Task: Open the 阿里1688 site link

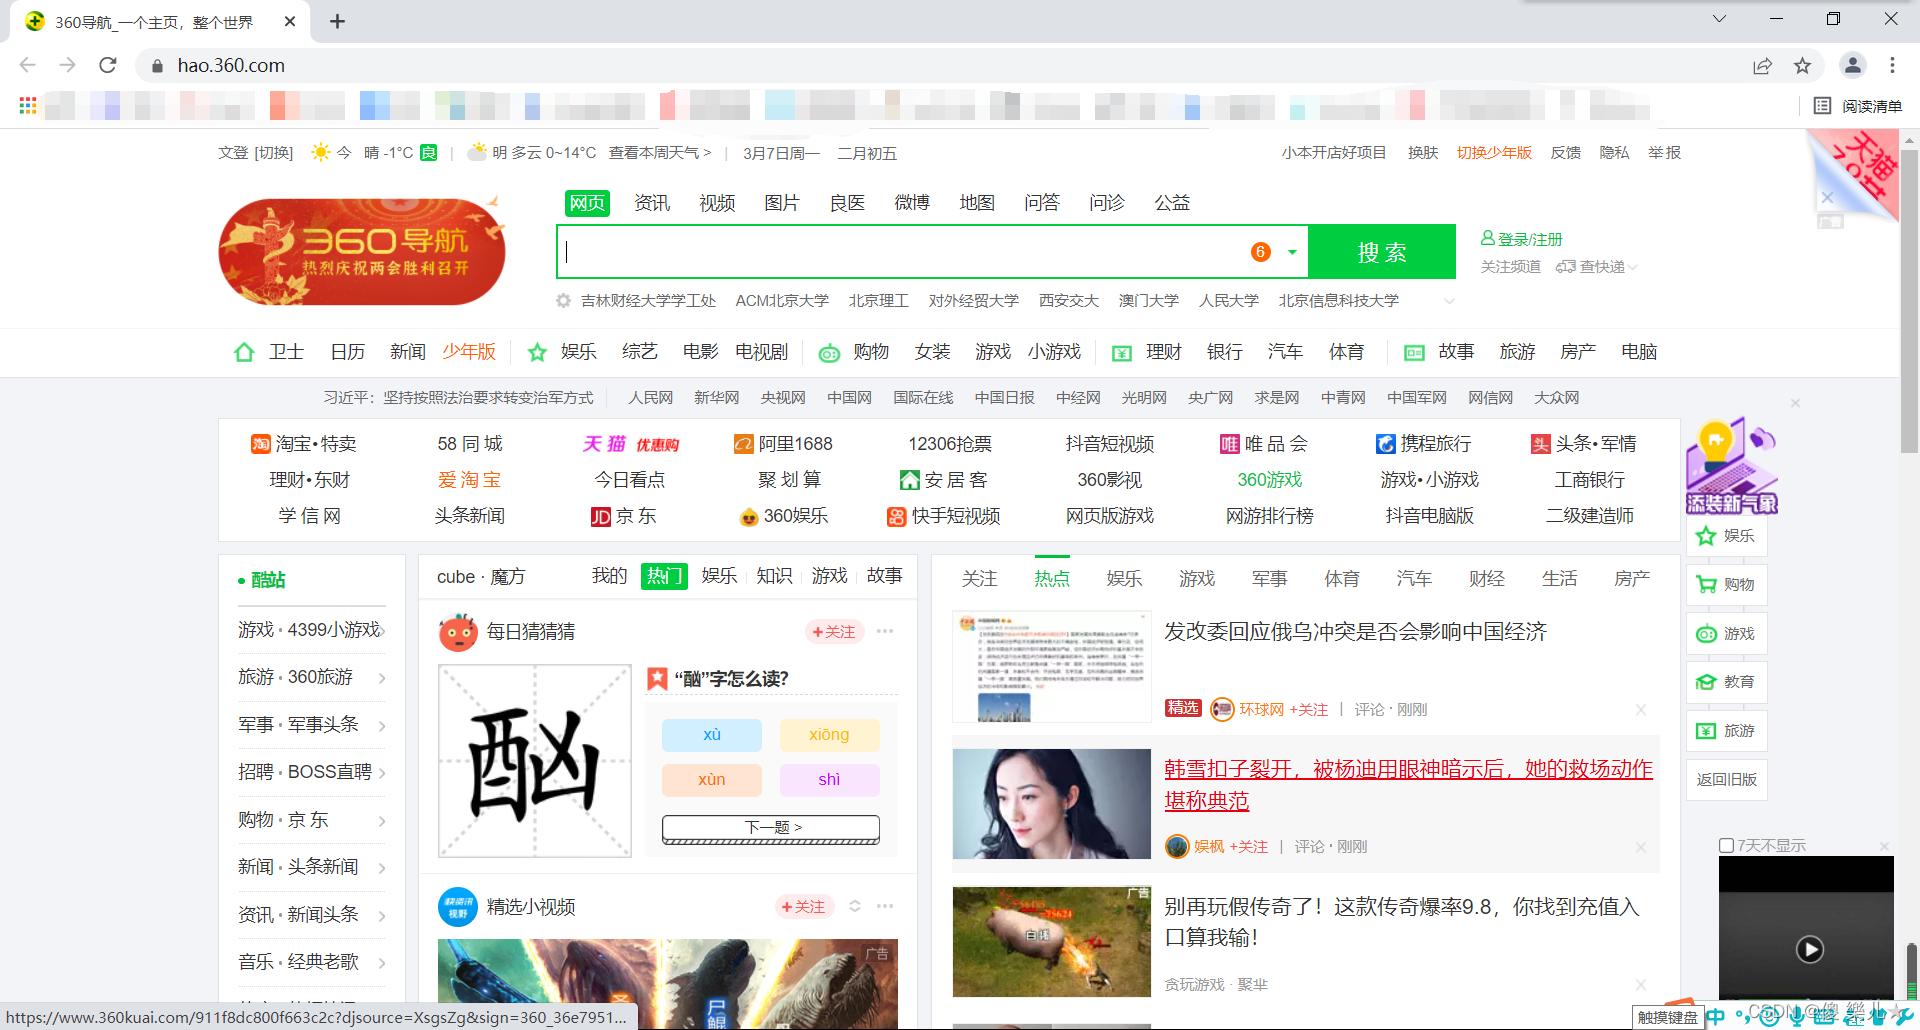Action: click(783, 444)
